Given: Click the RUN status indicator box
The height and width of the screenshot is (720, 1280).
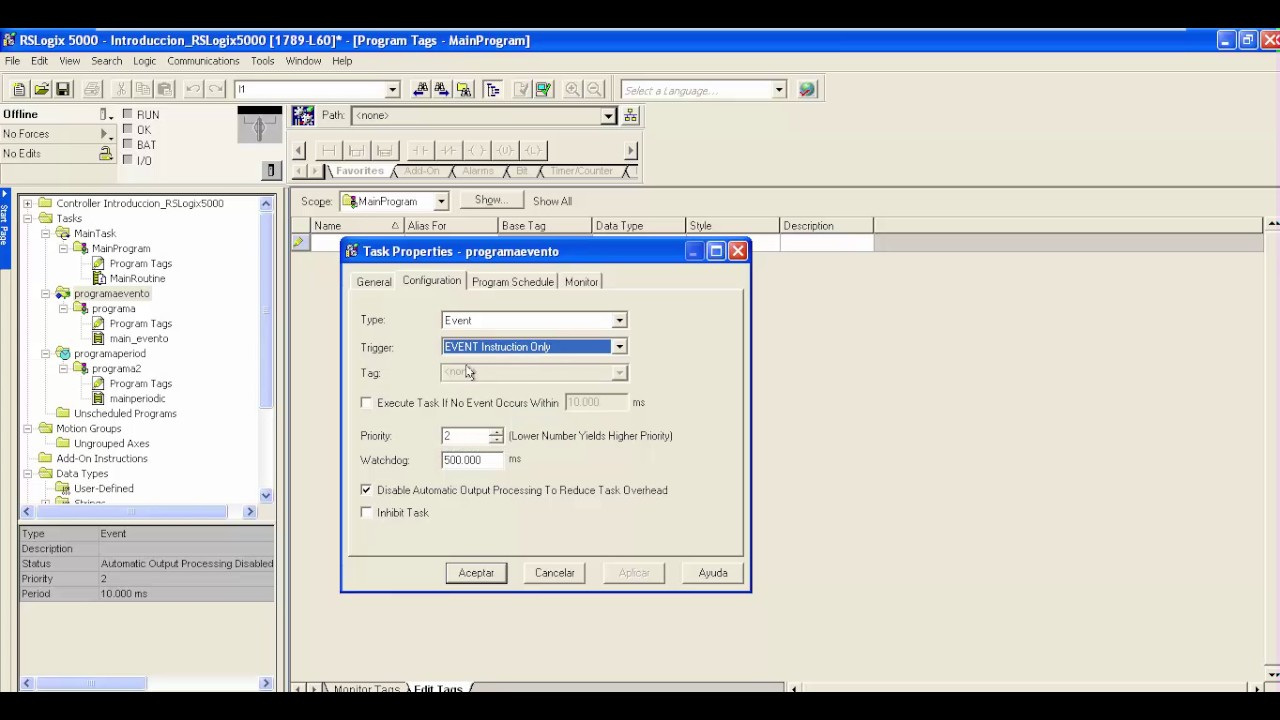Looking at the screenshot, I should [127, 114].
